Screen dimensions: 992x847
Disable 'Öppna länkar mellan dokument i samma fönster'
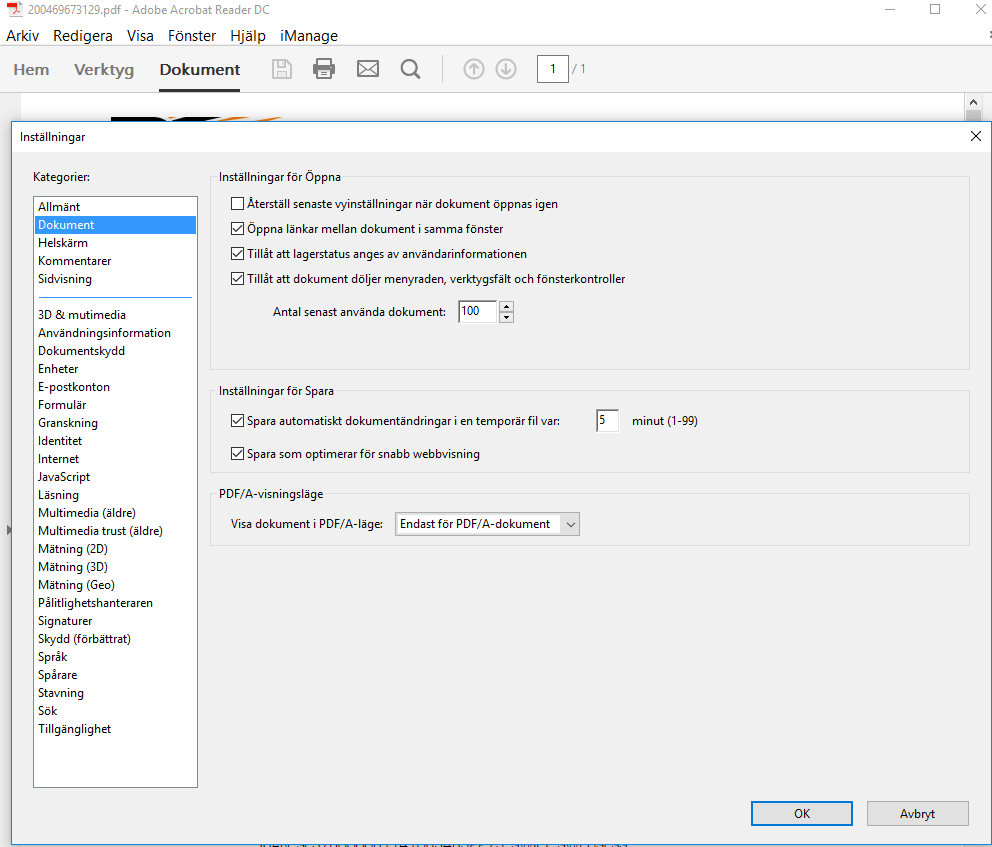coord(237,228)
